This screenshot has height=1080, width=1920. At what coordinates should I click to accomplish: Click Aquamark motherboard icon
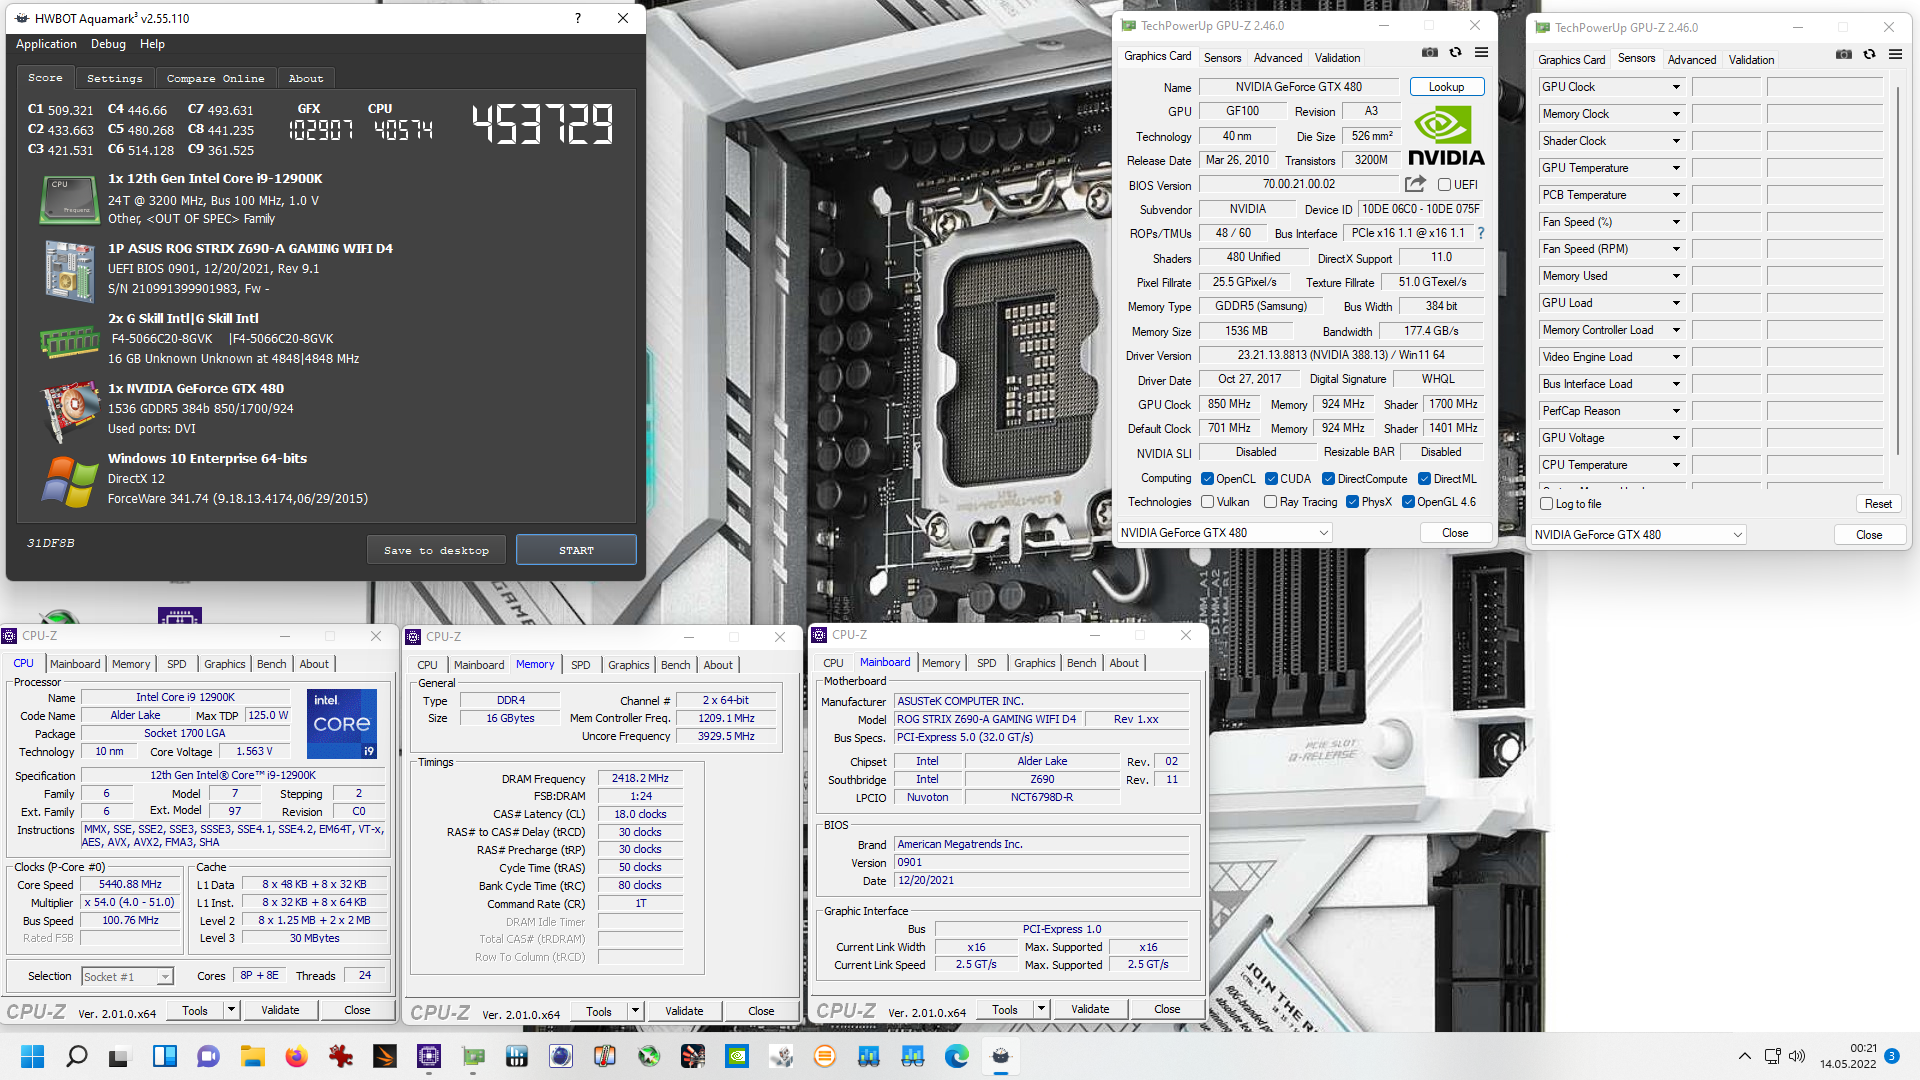[x=68, y=270]
